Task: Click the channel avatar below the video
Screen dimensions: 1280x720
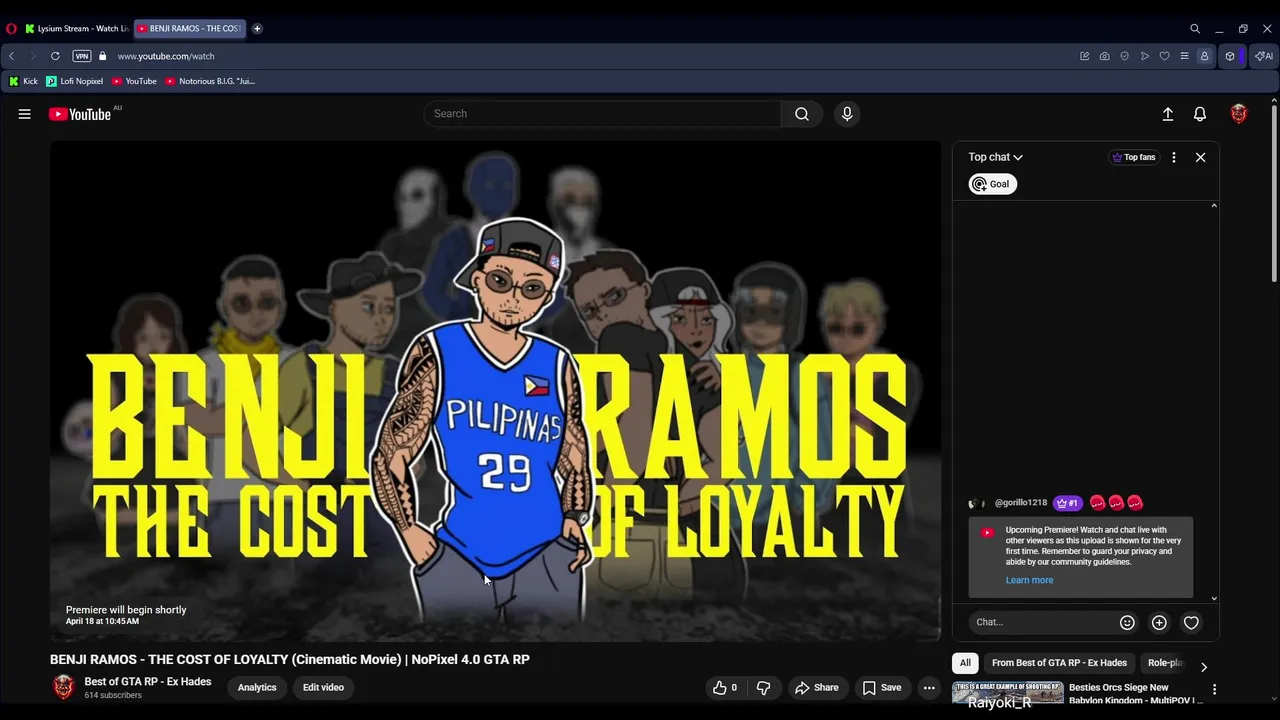Action: [63, 687]
